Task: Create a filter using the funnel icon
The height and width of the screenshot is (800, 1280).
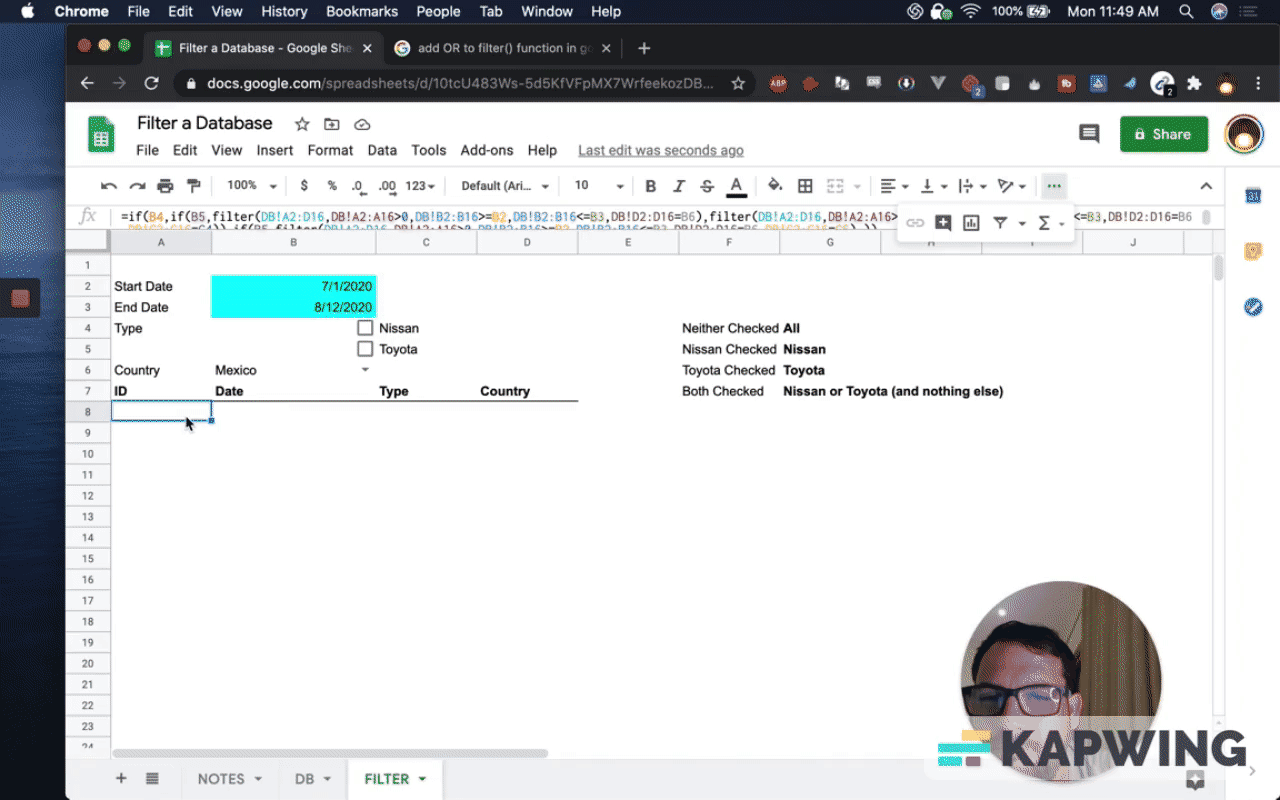Action: (x=999, y=223)
